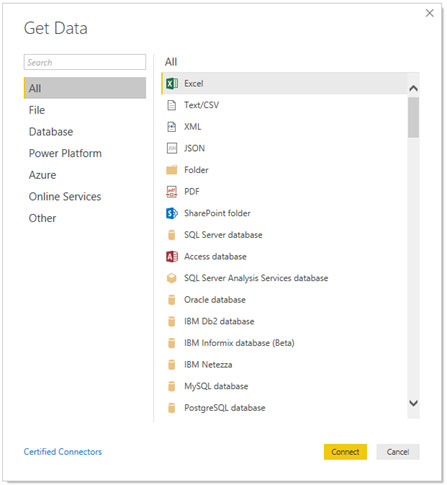Viewport: 447px width, 485px height.
Task: Click the IBM Informix database icon
Action: 172,343
